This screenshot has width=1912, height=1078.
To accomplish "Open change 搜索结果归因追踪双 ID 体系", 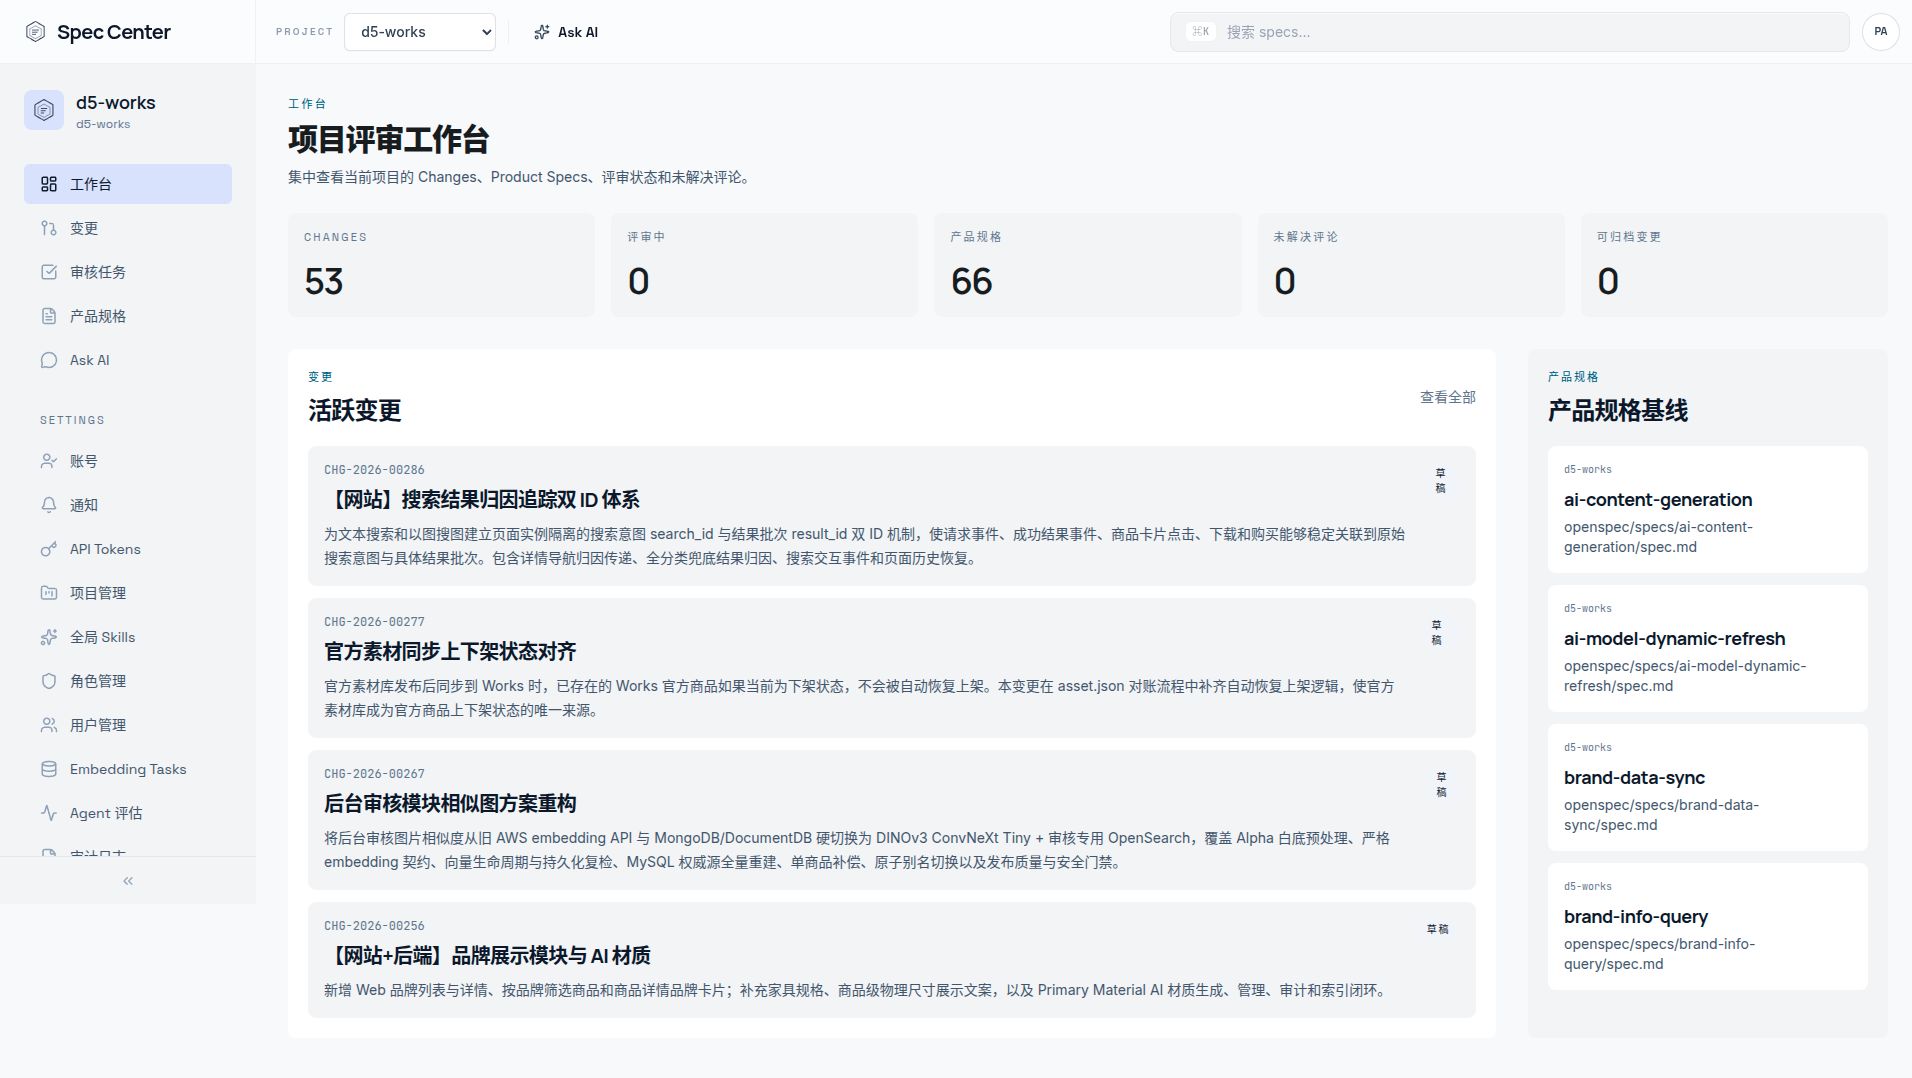I will click(892, 516).
